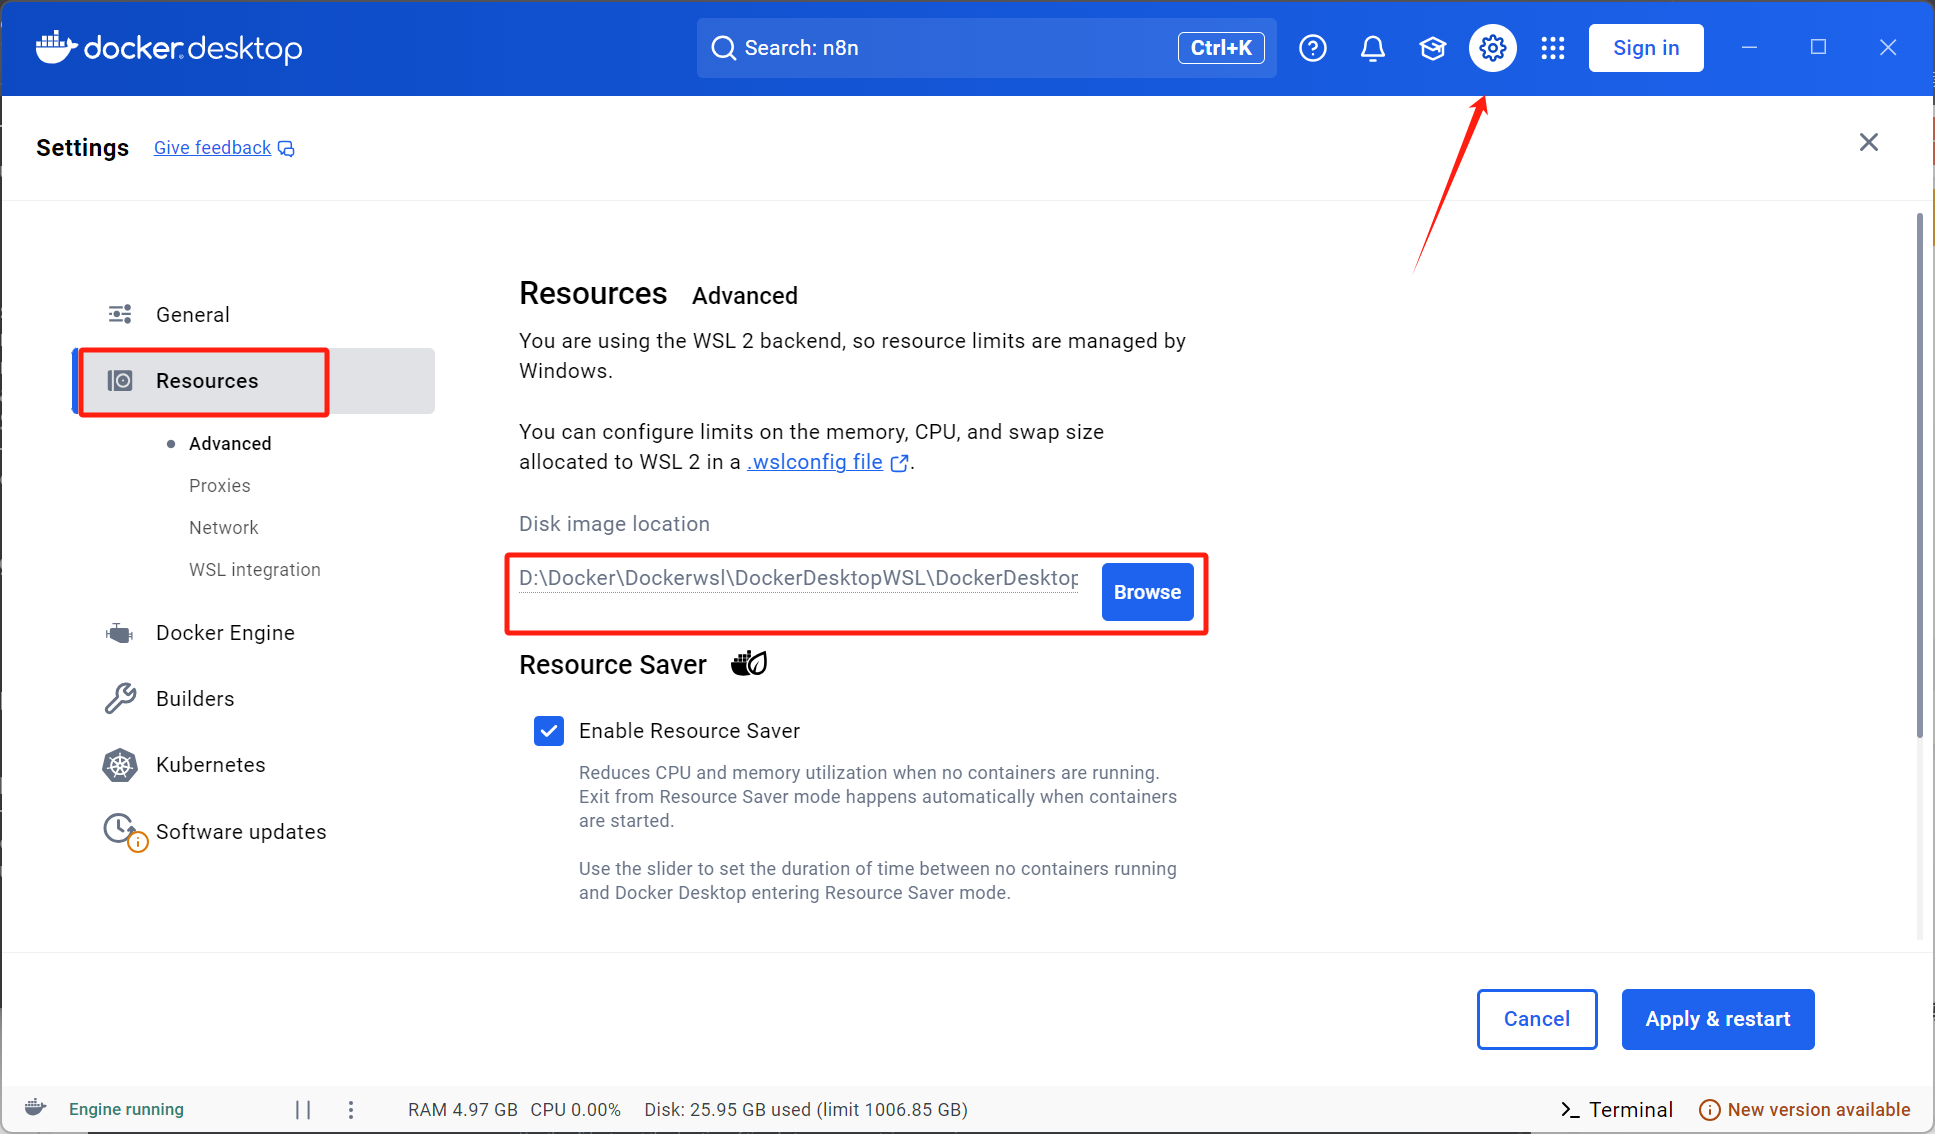Click the Disk: 25.95 GB used status
The width and height of the screenshot is (1935, 1134).
pos(806,1110)
